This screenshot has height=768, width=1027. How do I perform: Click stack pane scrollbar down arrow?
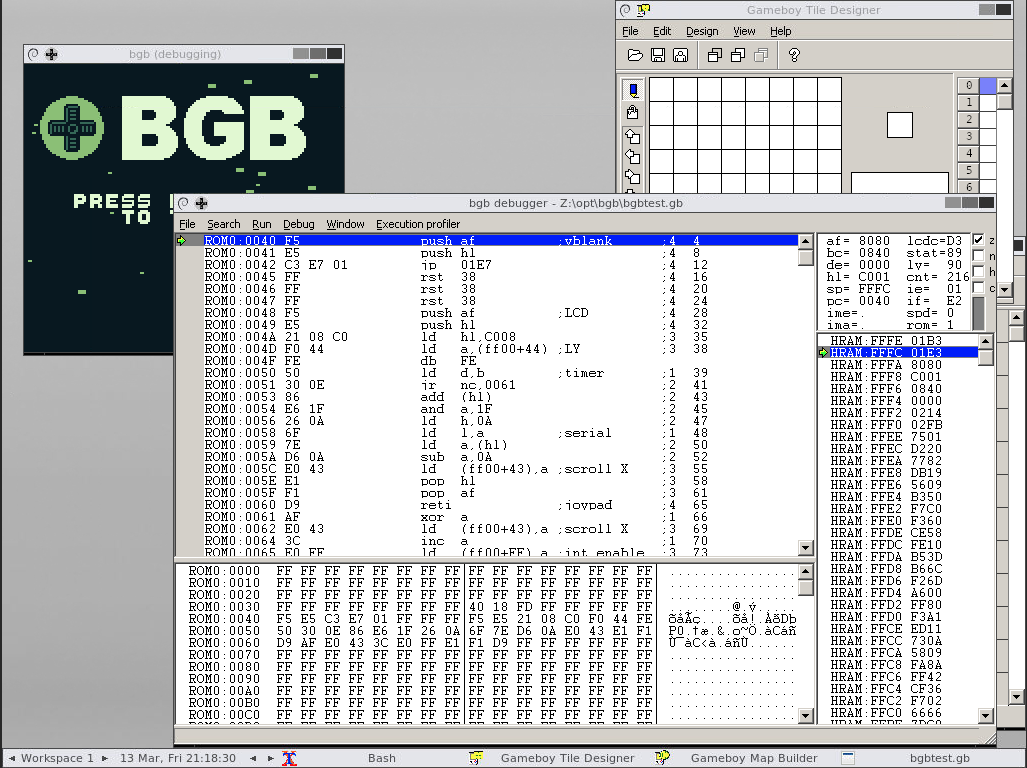[x=985, y=716]
